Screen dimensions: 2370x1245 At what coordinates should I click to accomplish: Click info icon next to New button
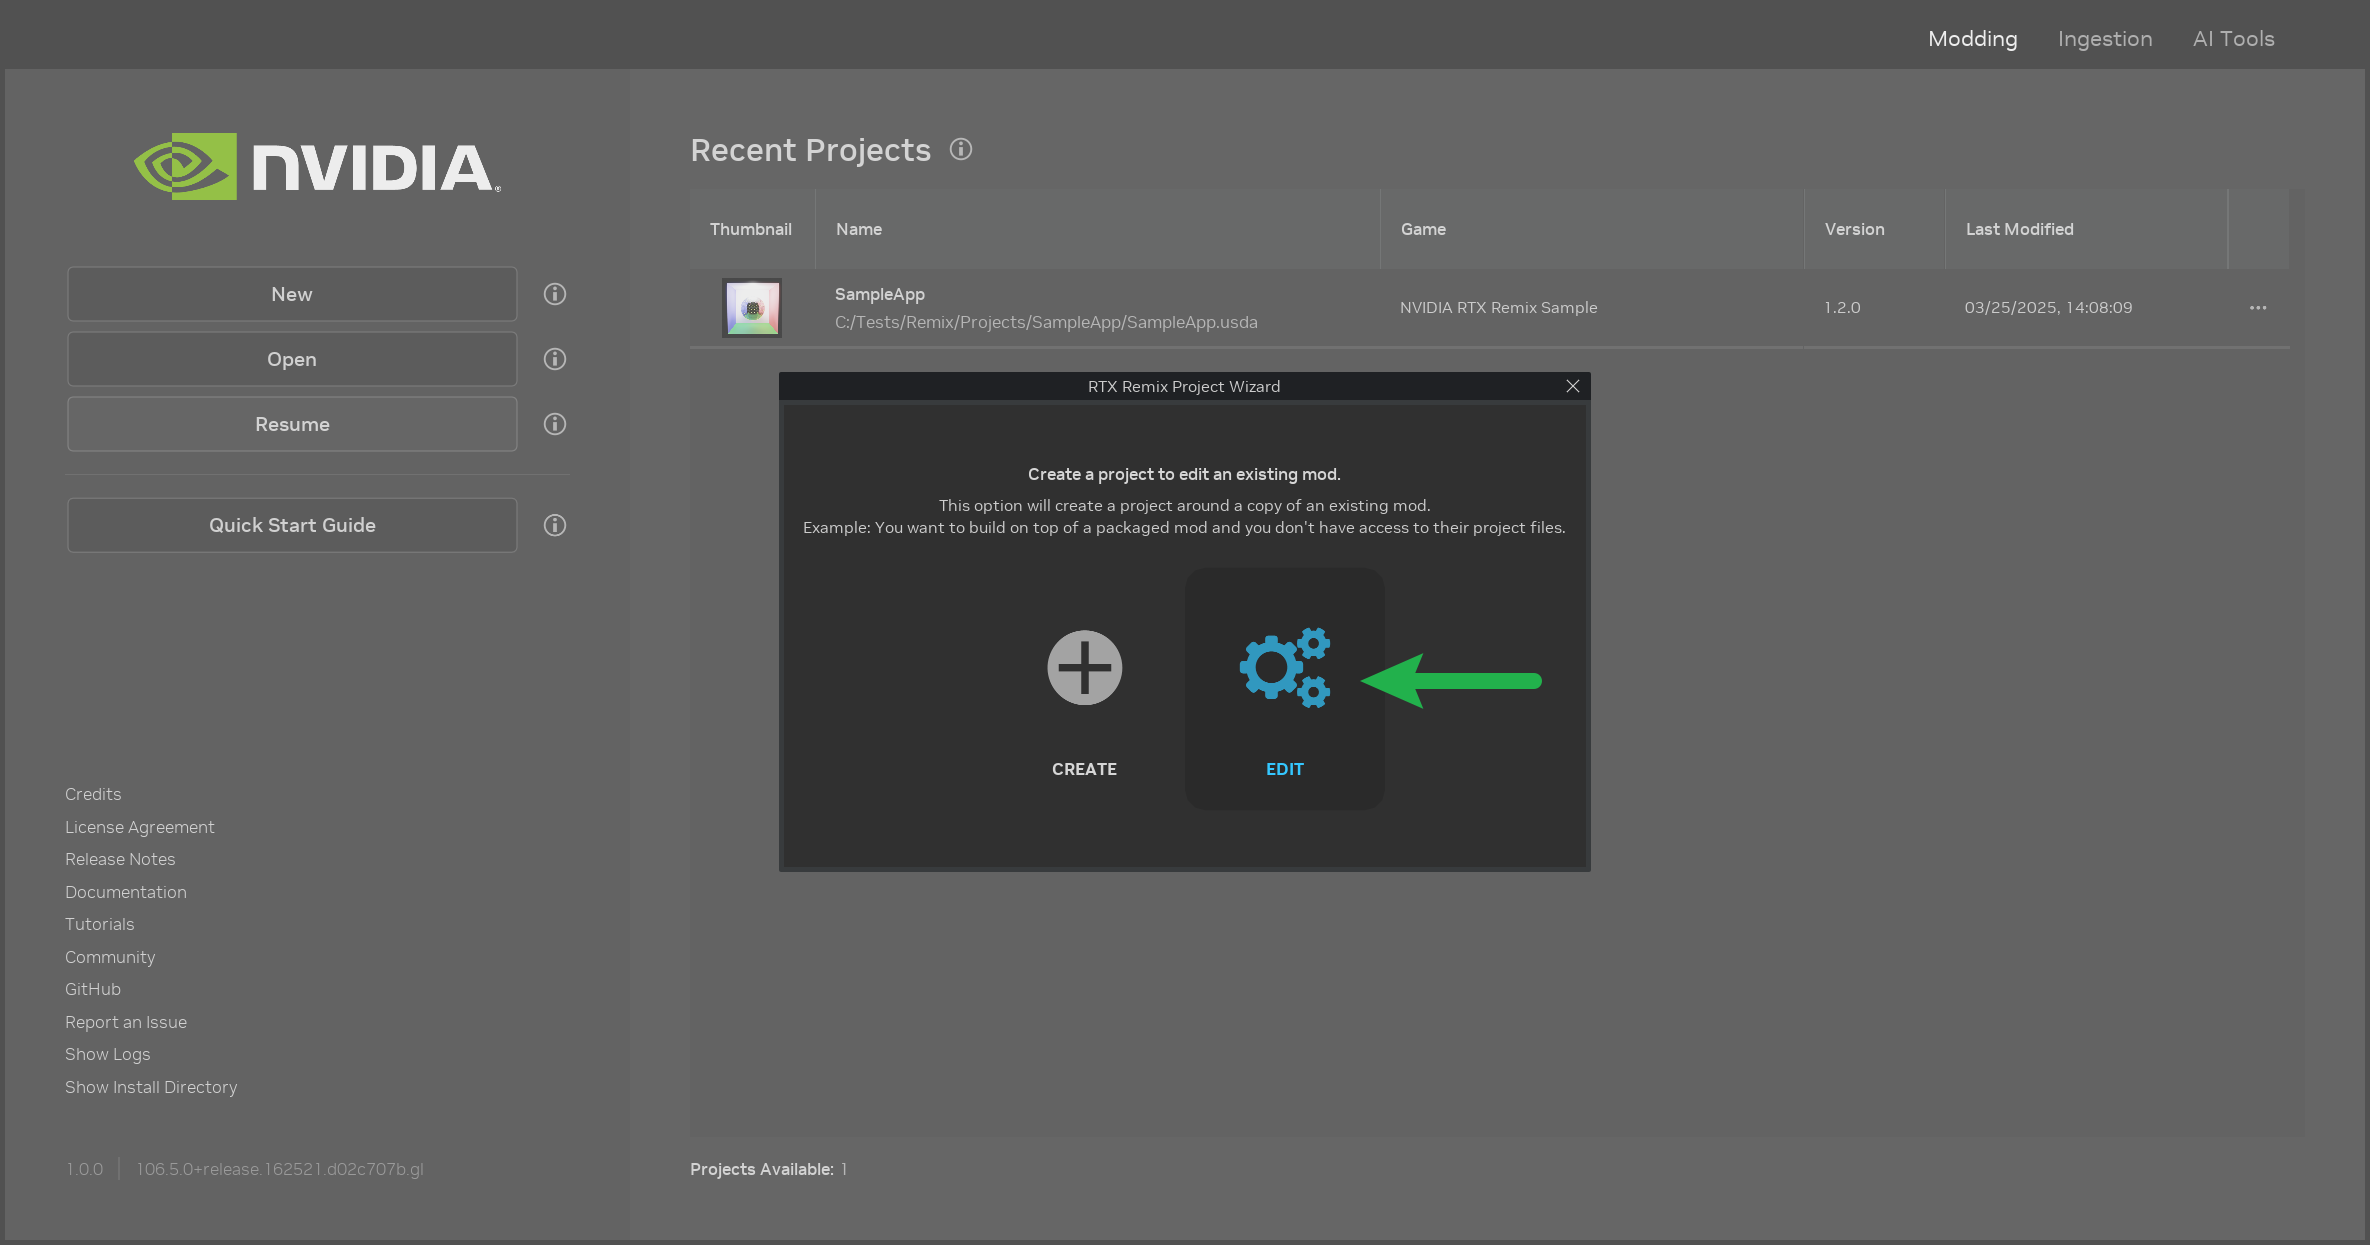[555, 294]
